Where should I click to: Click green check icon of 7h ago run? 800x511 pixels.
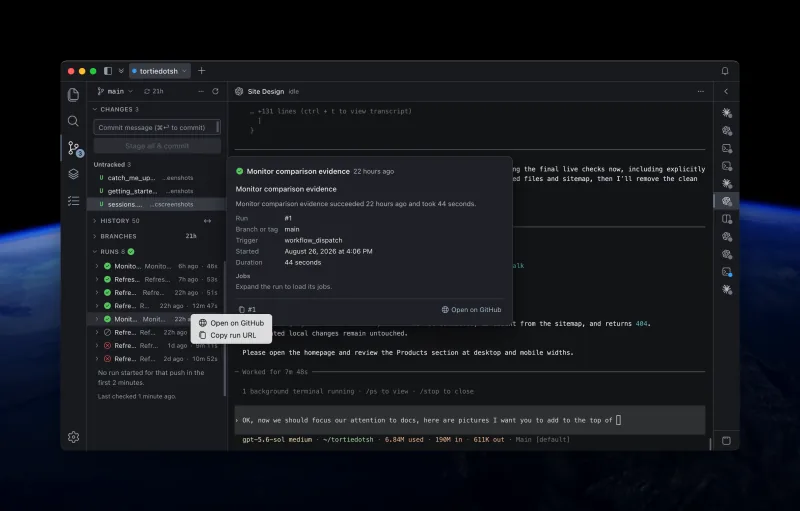[107, 279]
